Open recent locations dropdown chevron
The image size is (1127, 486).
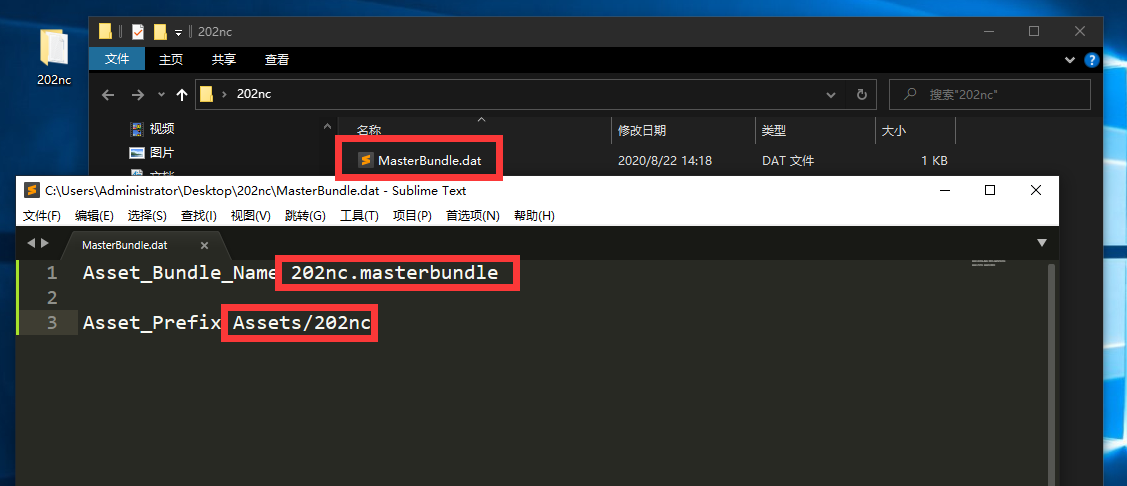pos(161,94)
